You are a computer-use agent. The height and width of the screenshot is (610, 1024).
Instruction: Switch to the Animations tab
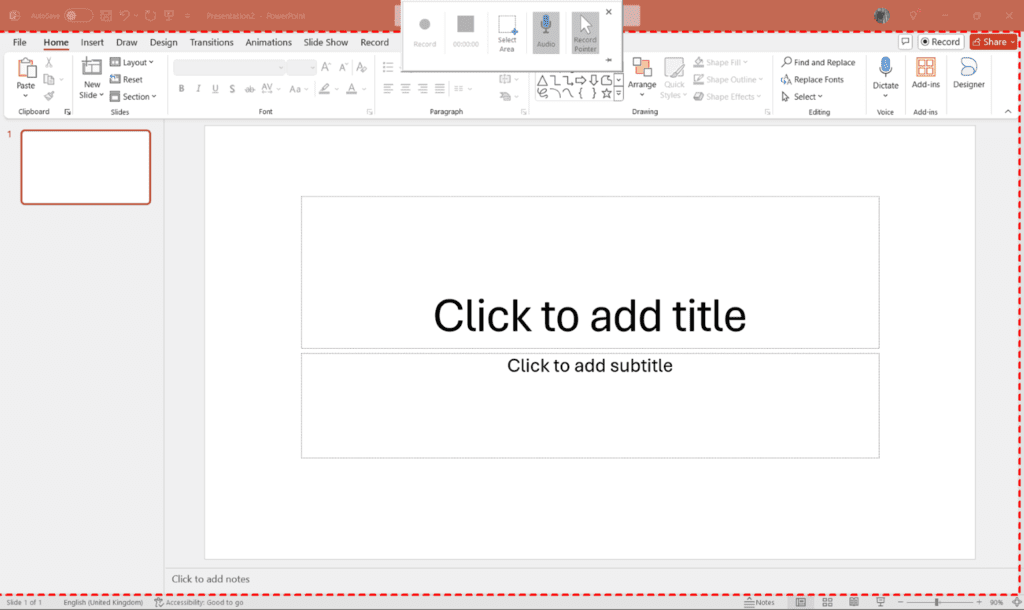(267, 42)
